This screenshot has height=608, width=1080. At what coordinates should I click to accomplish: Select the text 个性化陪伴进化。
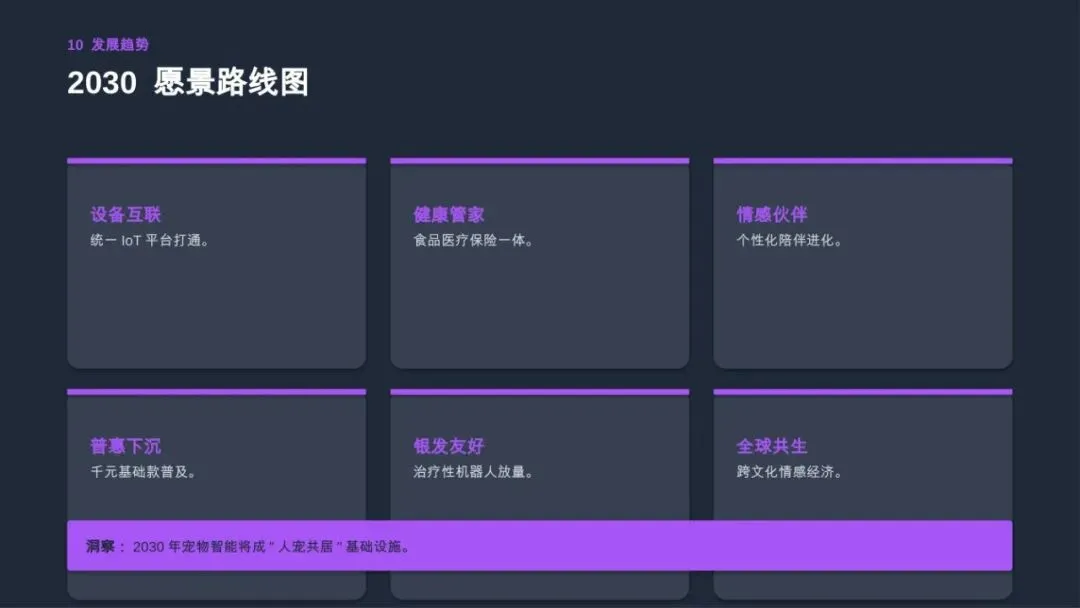tap(789, 240)
